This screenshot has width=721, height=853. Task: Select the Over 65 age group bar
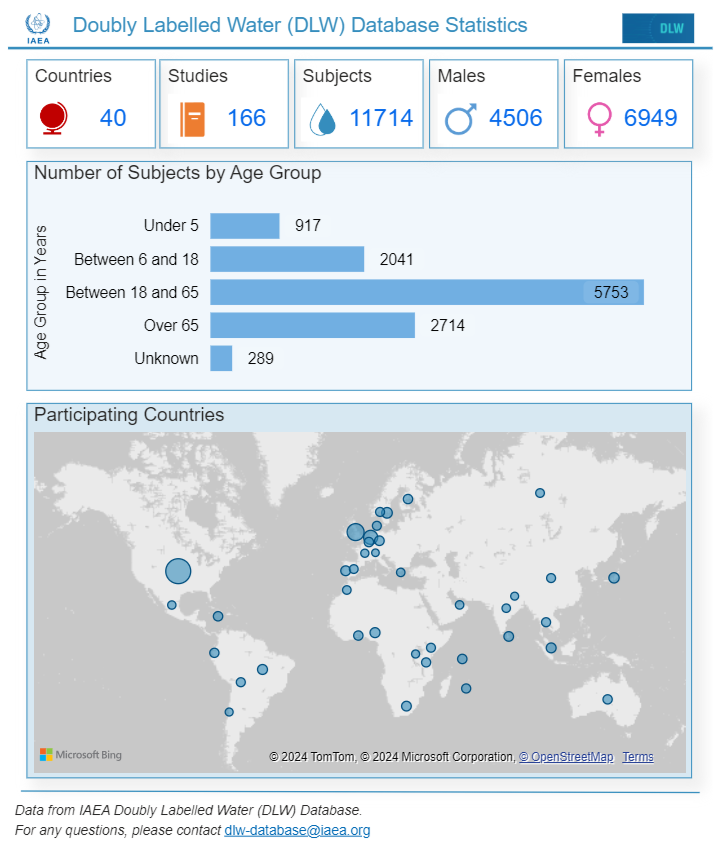[312, 325]
